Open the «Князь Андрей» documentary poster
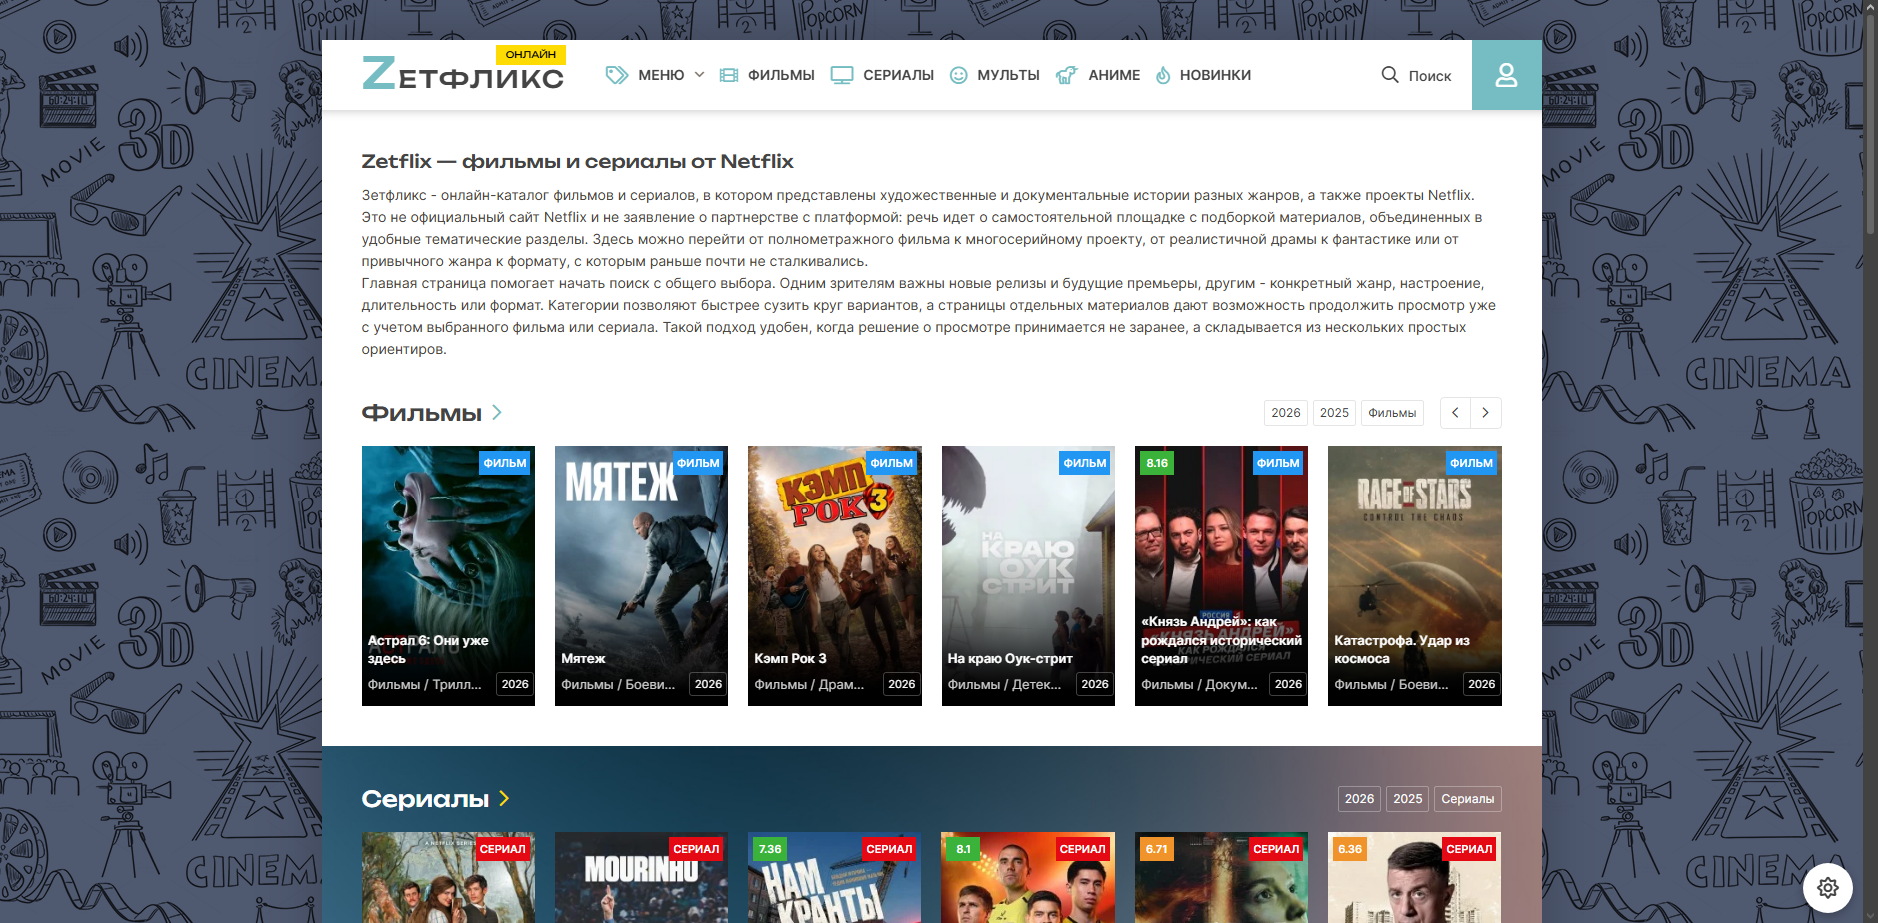Viewport: 1878px width, 923px height. coord(1222,576)
